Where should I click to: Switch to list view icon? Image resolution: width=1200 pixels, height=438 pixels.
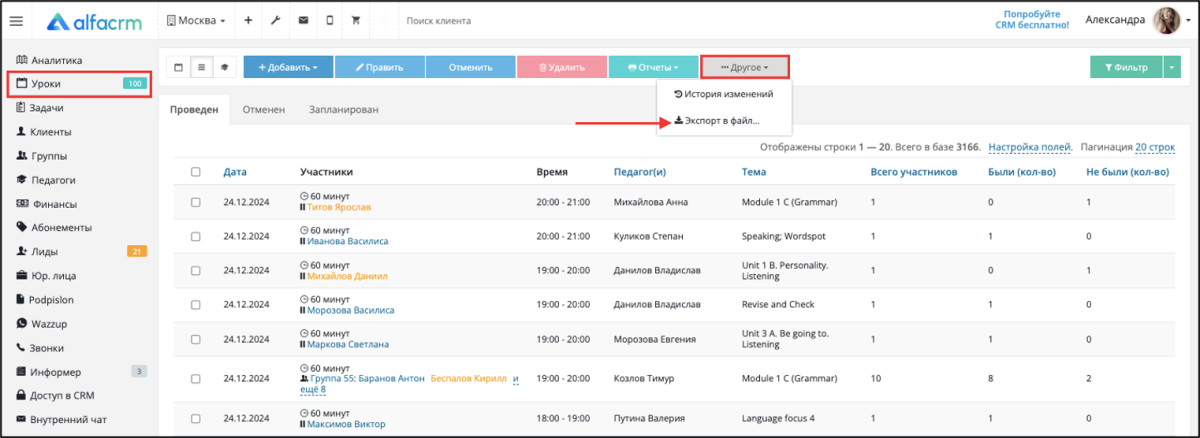[201, 68]
